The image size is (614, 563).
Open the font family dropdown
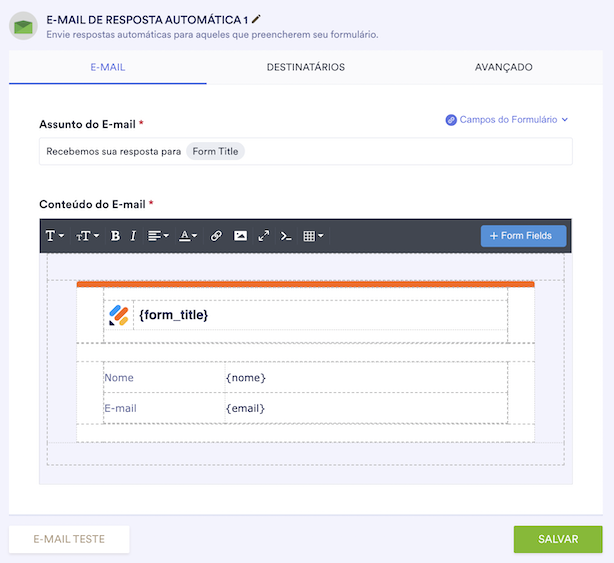pyautogui.click(x=55, y=236)
